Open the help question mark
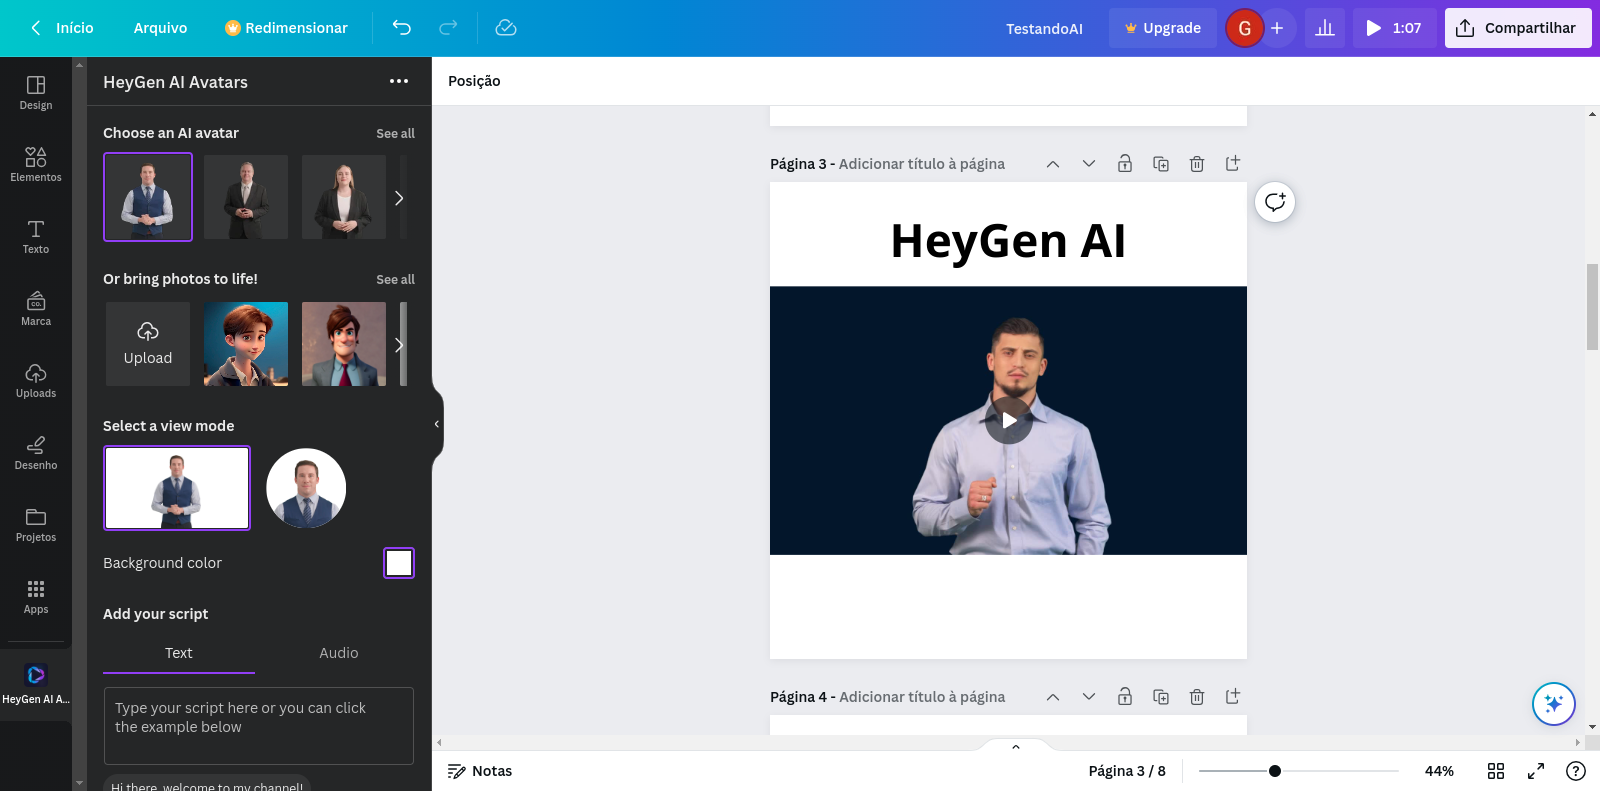This screenshot has height=791, width=1600. coord(1576,771)
